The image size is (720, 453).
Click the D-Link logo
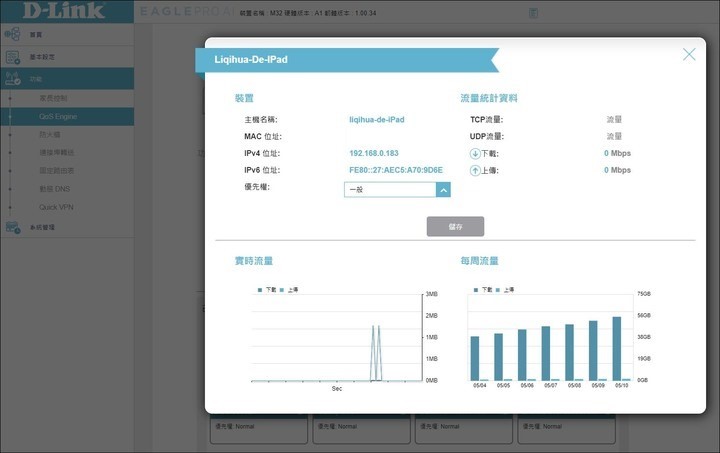pyautogui.click(x=64, y=10)
